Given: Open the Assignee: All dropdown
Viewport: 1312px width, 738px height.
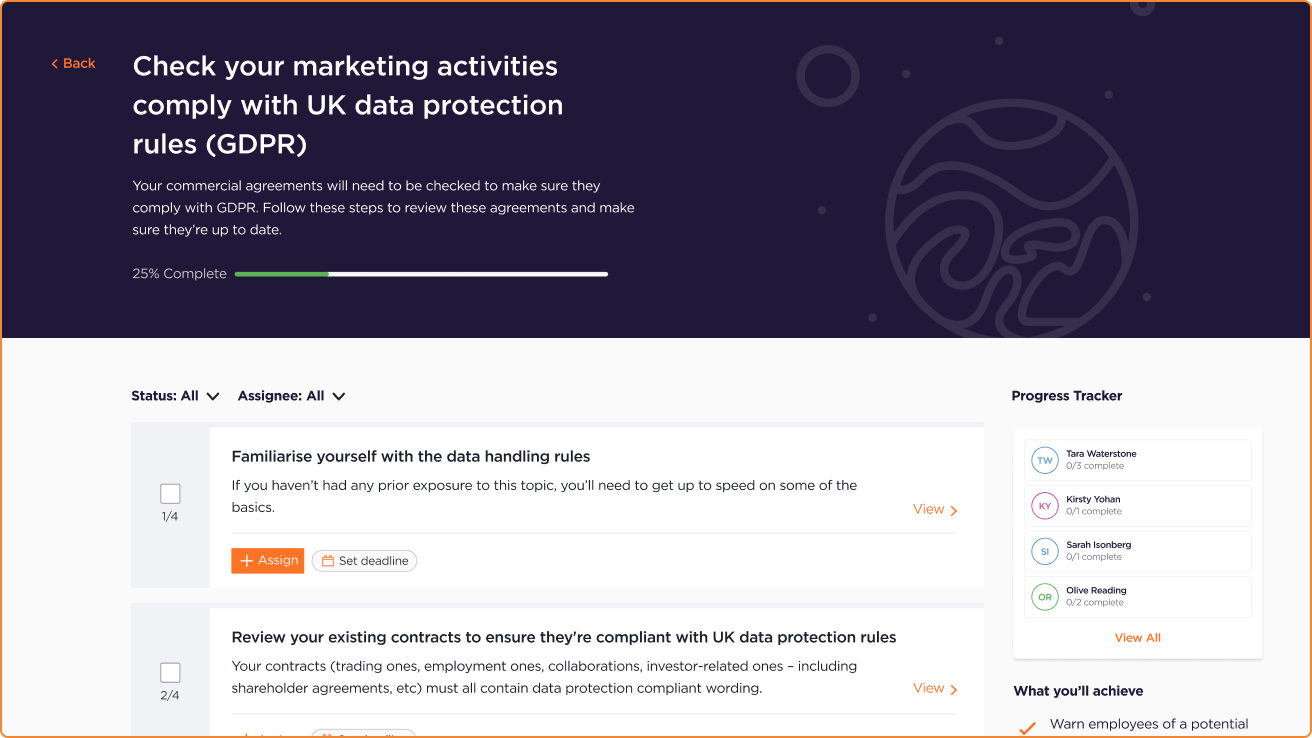Looking at the screenshot, I should click(x=291, y=396).
